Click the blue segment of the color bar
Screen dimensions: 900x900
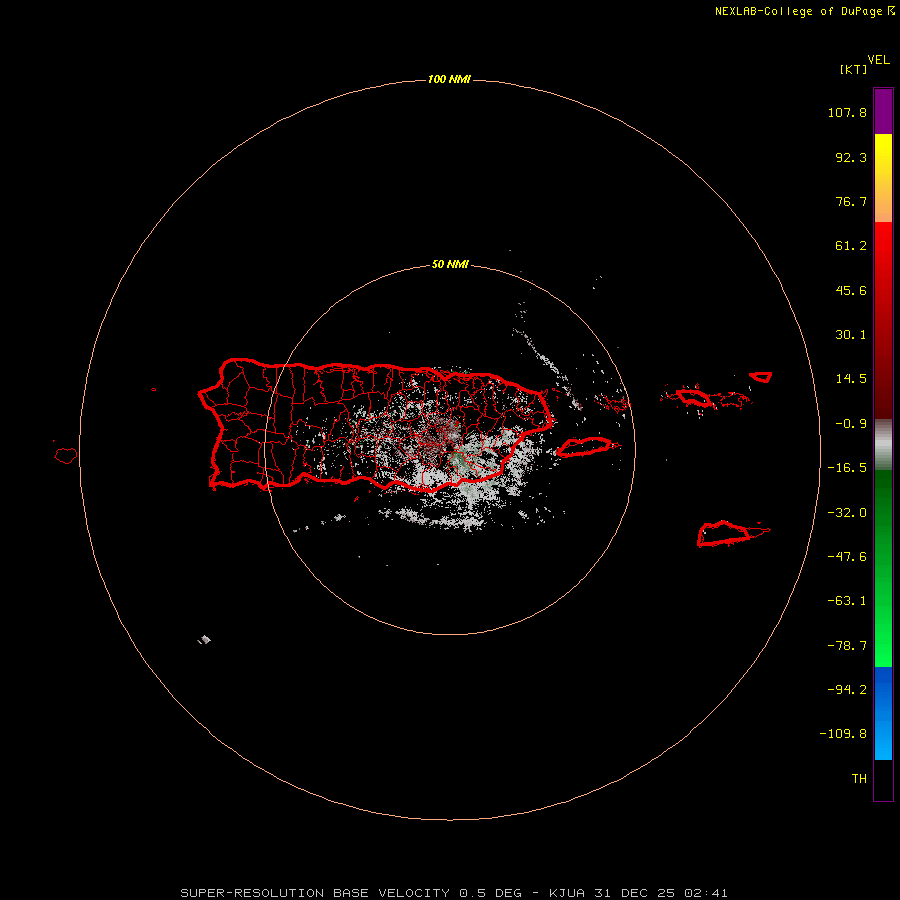[883, 713]
